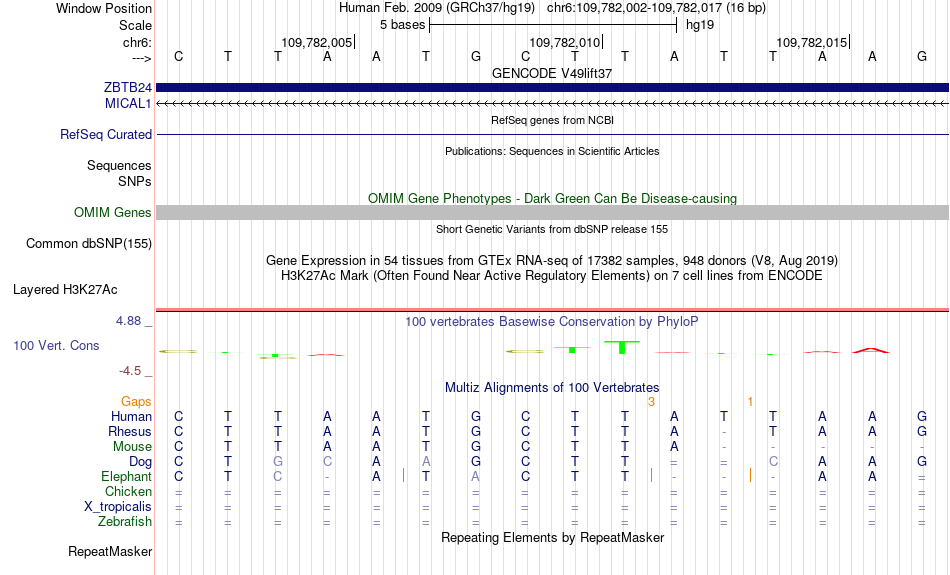Click the Zebrafish species row label
This screenshot has width=950, height=575.
tap(125, 521)
